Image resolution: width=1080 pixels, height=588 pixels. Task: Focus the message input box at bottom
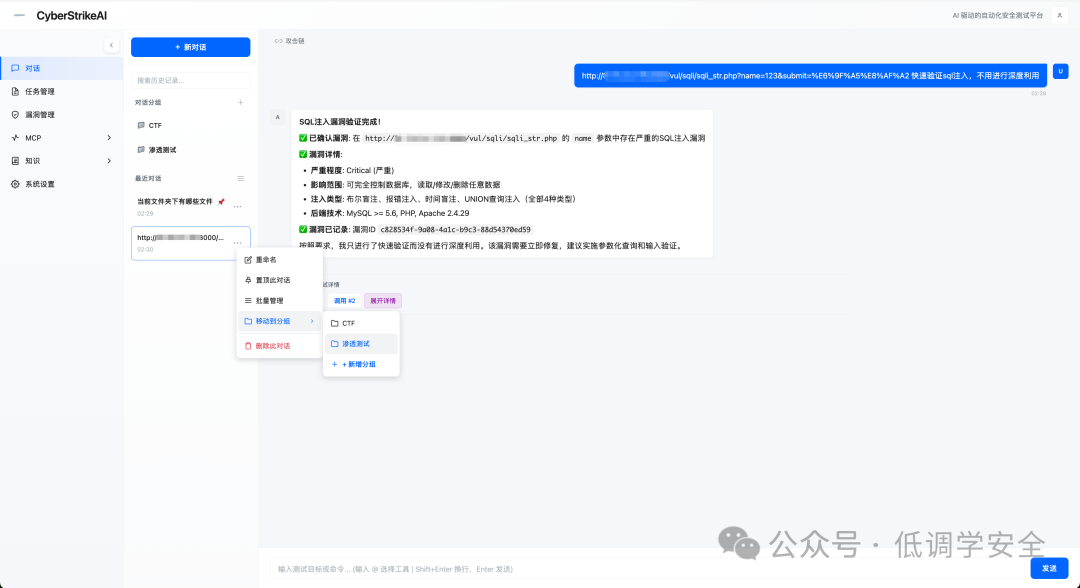648,569
